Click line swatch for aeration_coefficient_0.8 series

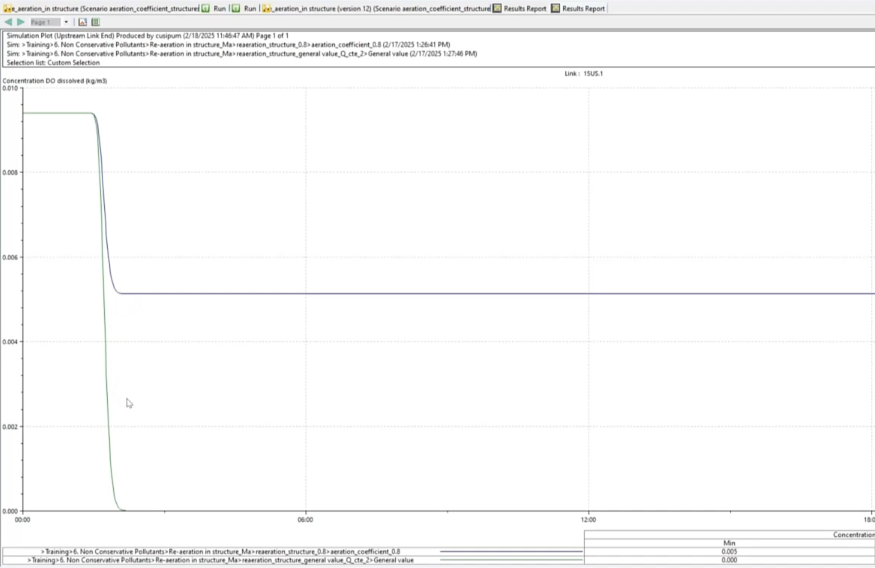click(x=510, y=551)
